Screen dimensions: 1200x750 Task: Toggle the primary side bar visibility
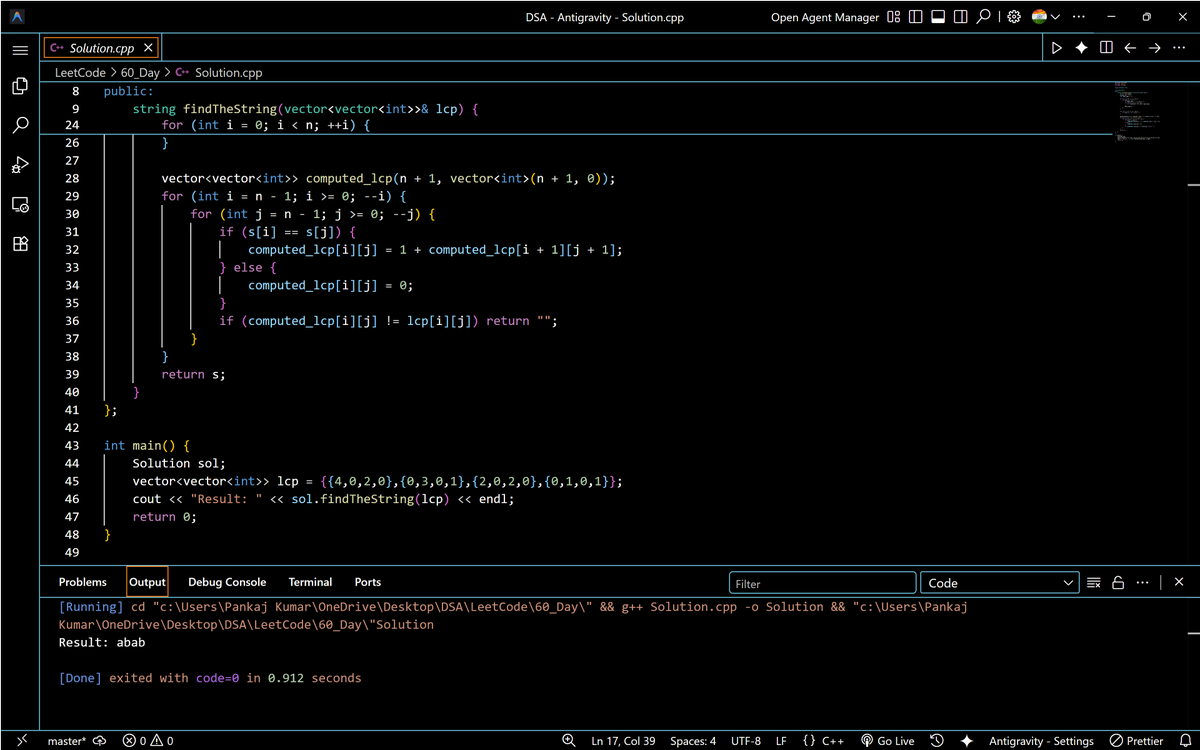tap(916, 17)
